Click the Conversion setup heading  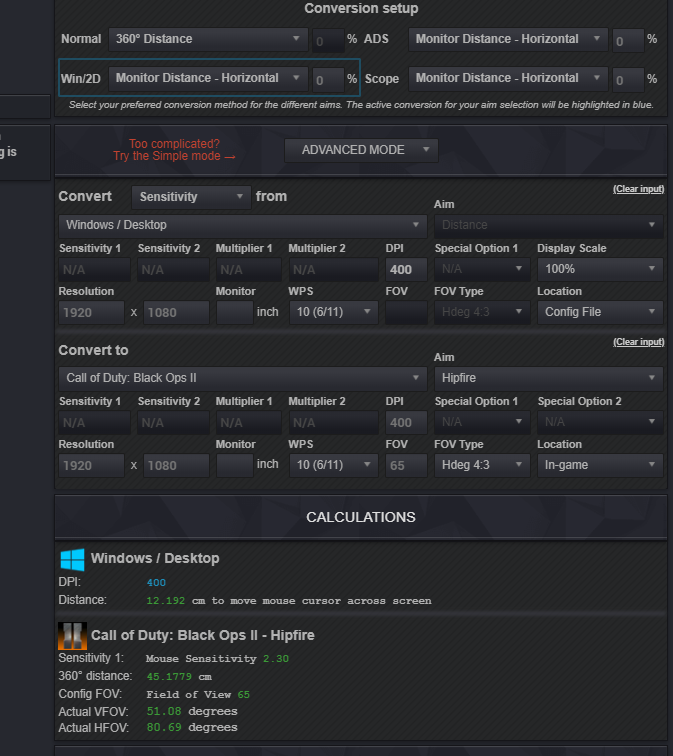361,8
